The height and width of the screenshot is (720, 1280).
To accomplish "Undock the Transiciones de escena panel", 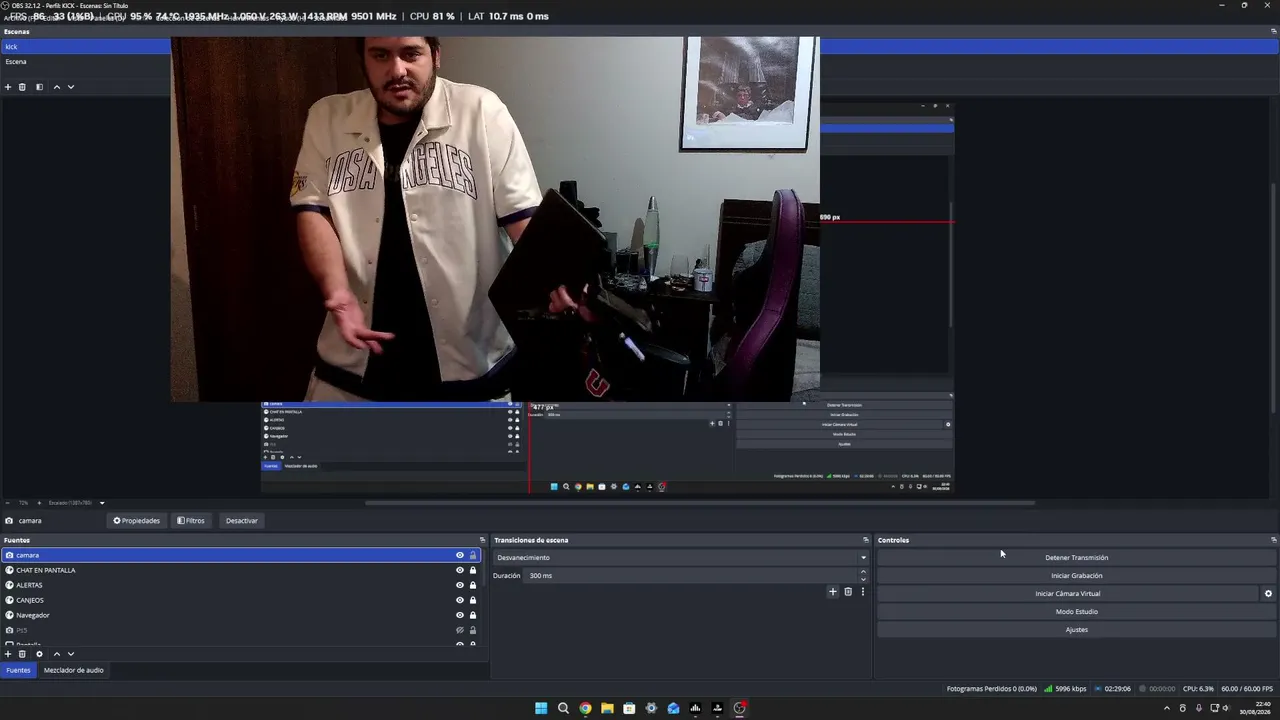I will 866,540.
